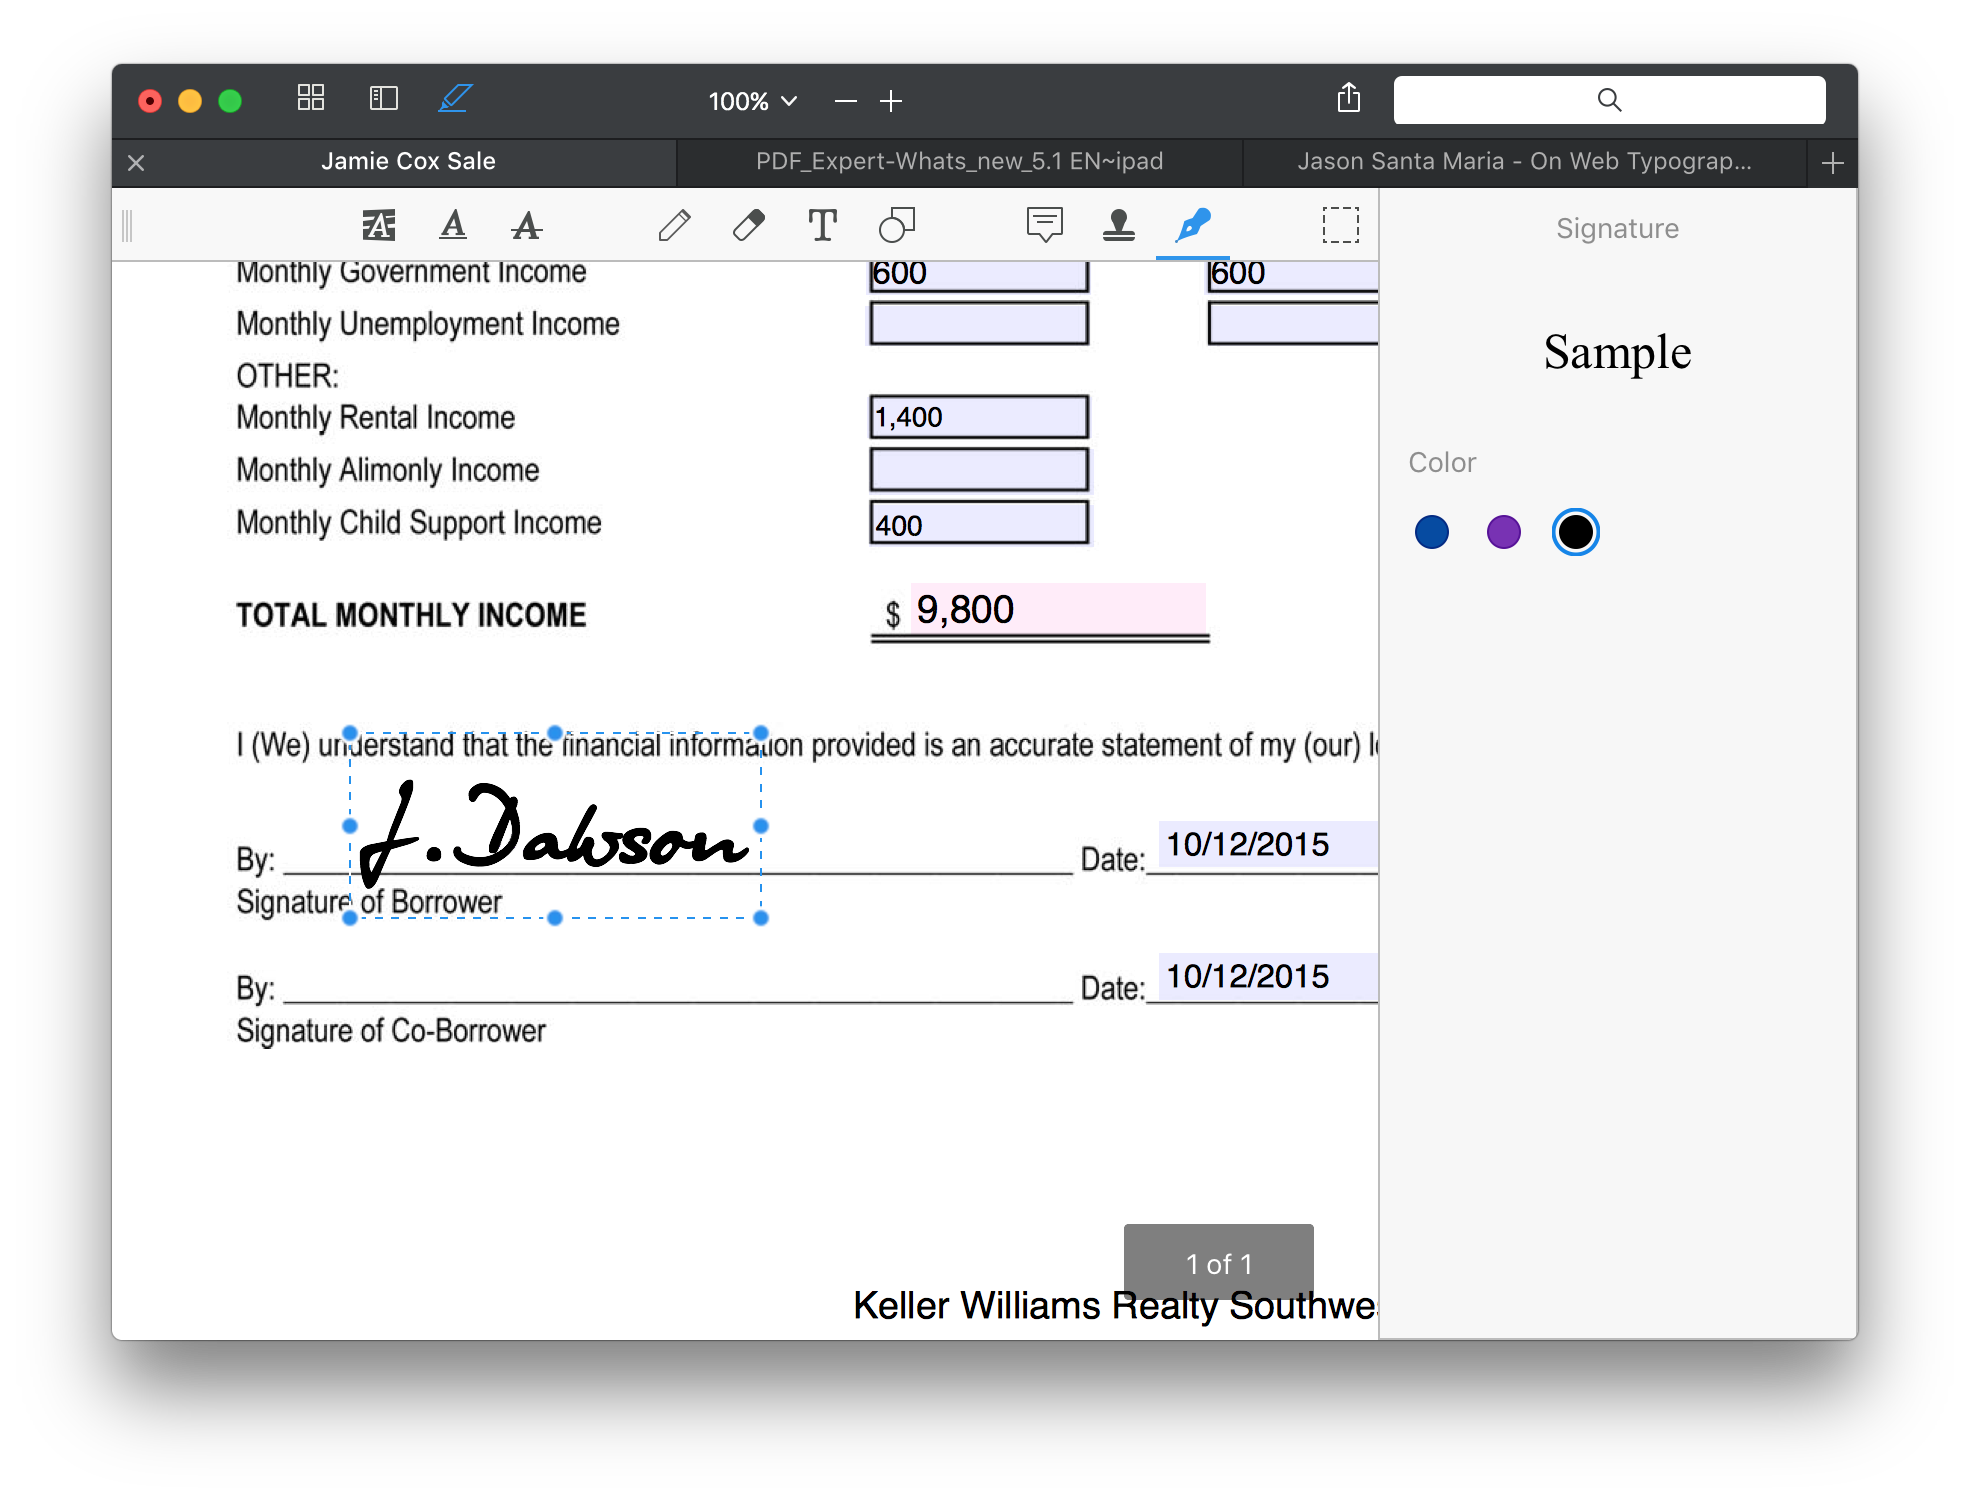The height and width of the screenshot is (1500, 1970).
Task: Select the eraser tool
Action: click(749, 225)
